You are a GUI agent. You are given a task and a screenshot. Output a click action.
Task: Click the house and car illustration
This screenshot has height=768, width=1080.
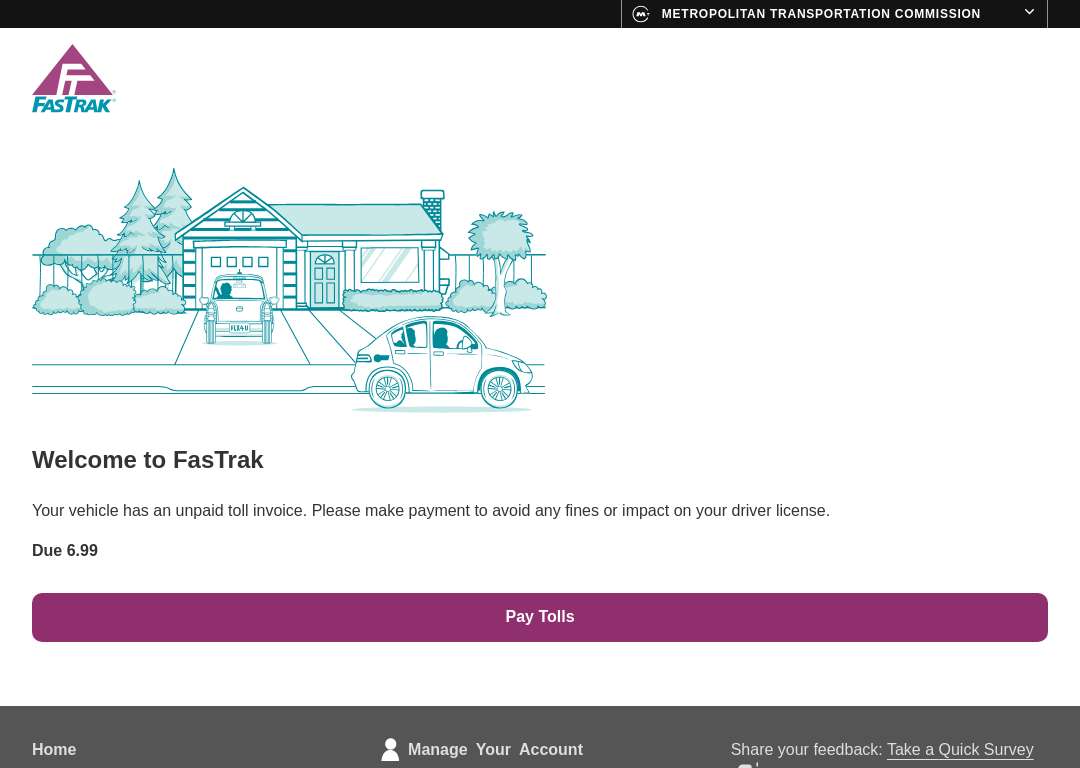289,290
